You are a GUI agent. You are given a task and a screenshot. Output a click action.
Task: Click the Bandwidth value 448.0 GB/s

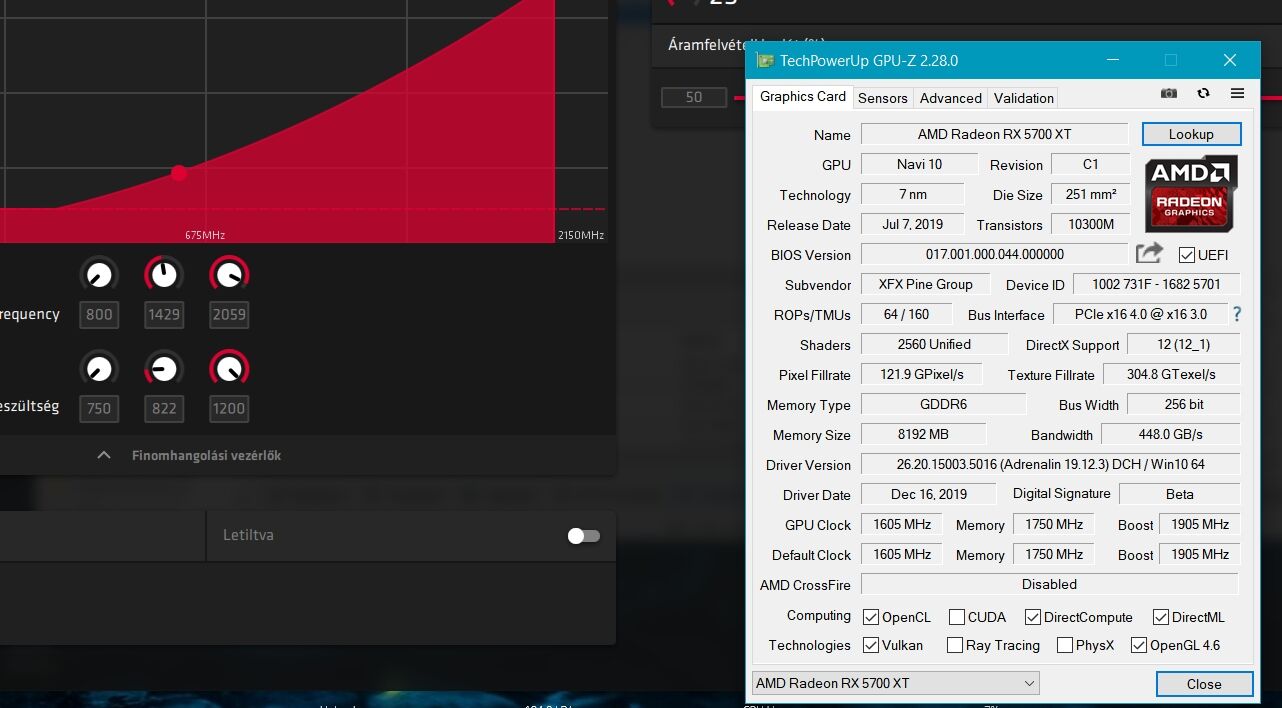[1170, 434]
